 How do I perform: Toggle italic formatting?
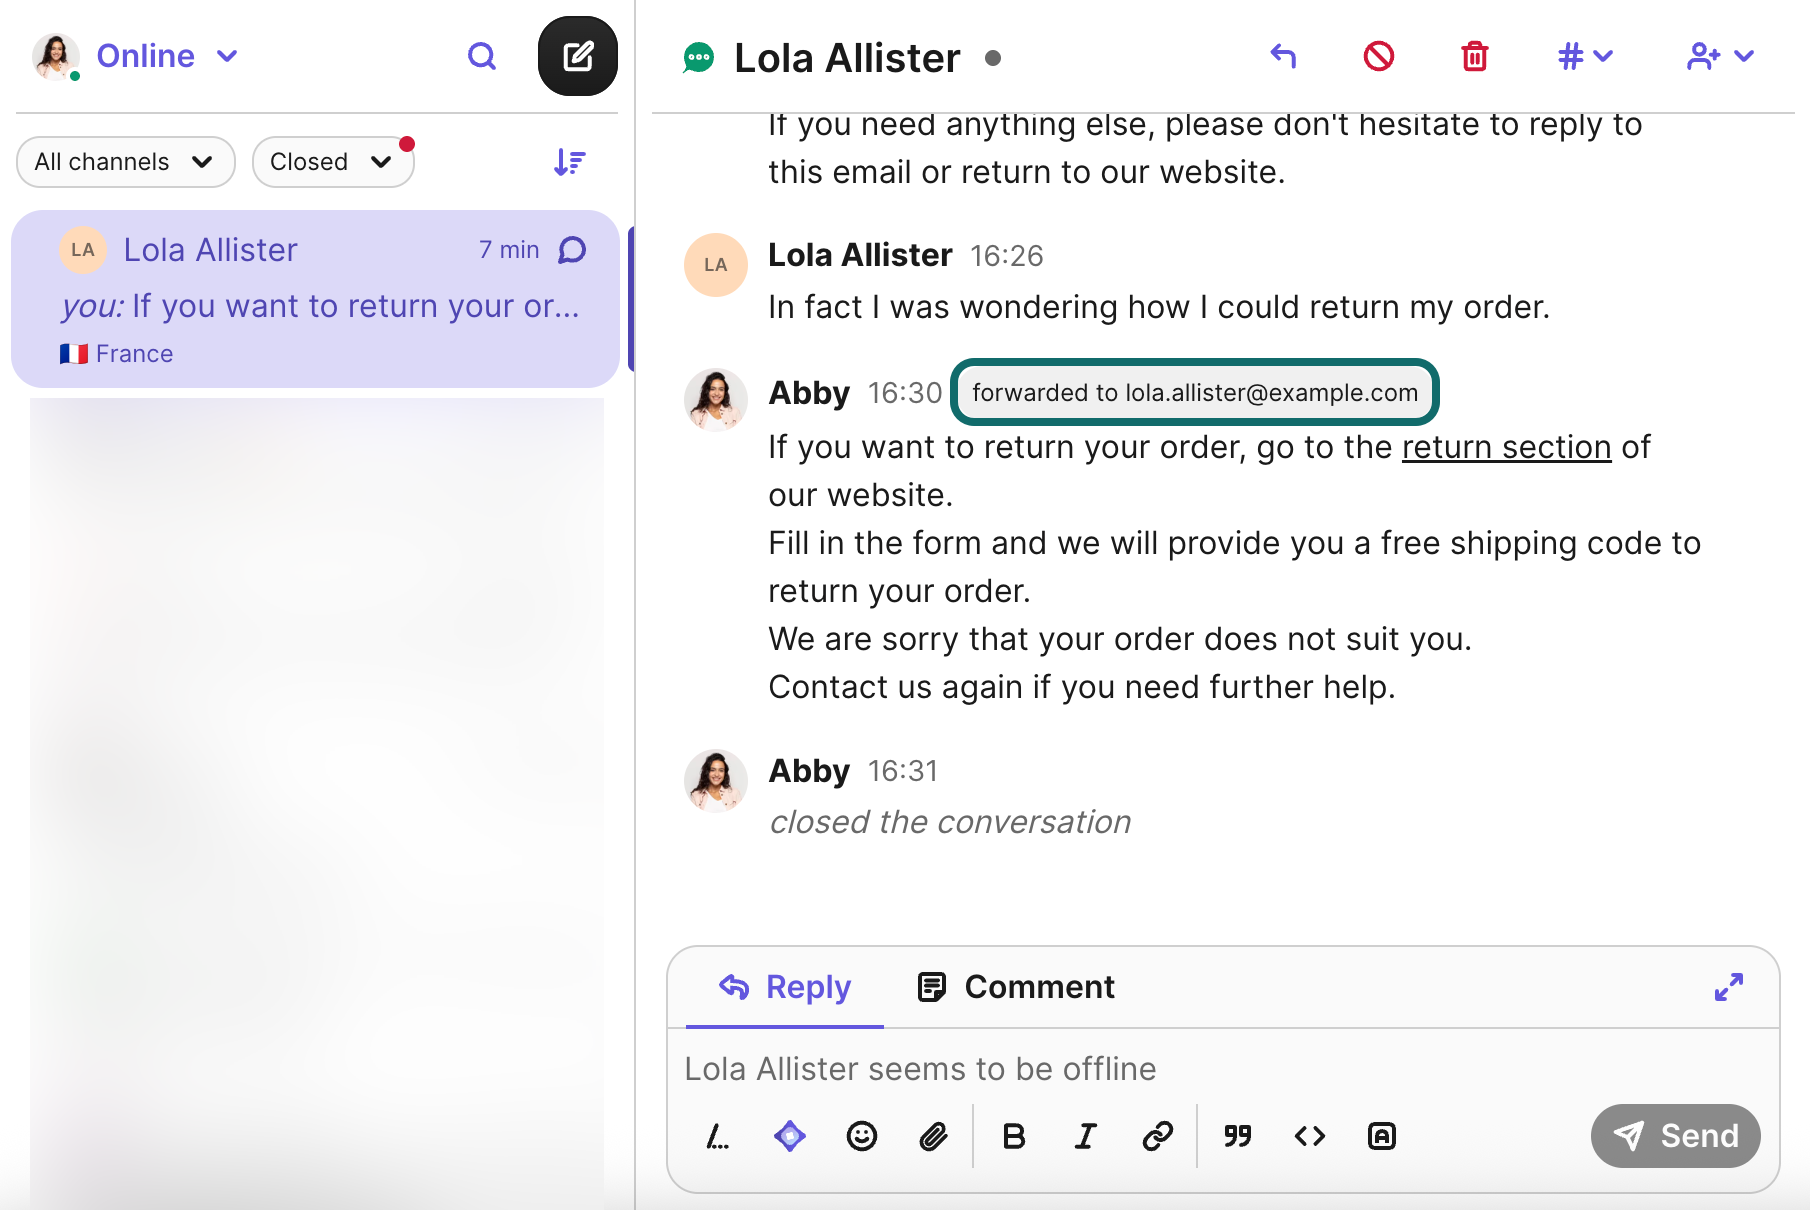[1085, 1136]
